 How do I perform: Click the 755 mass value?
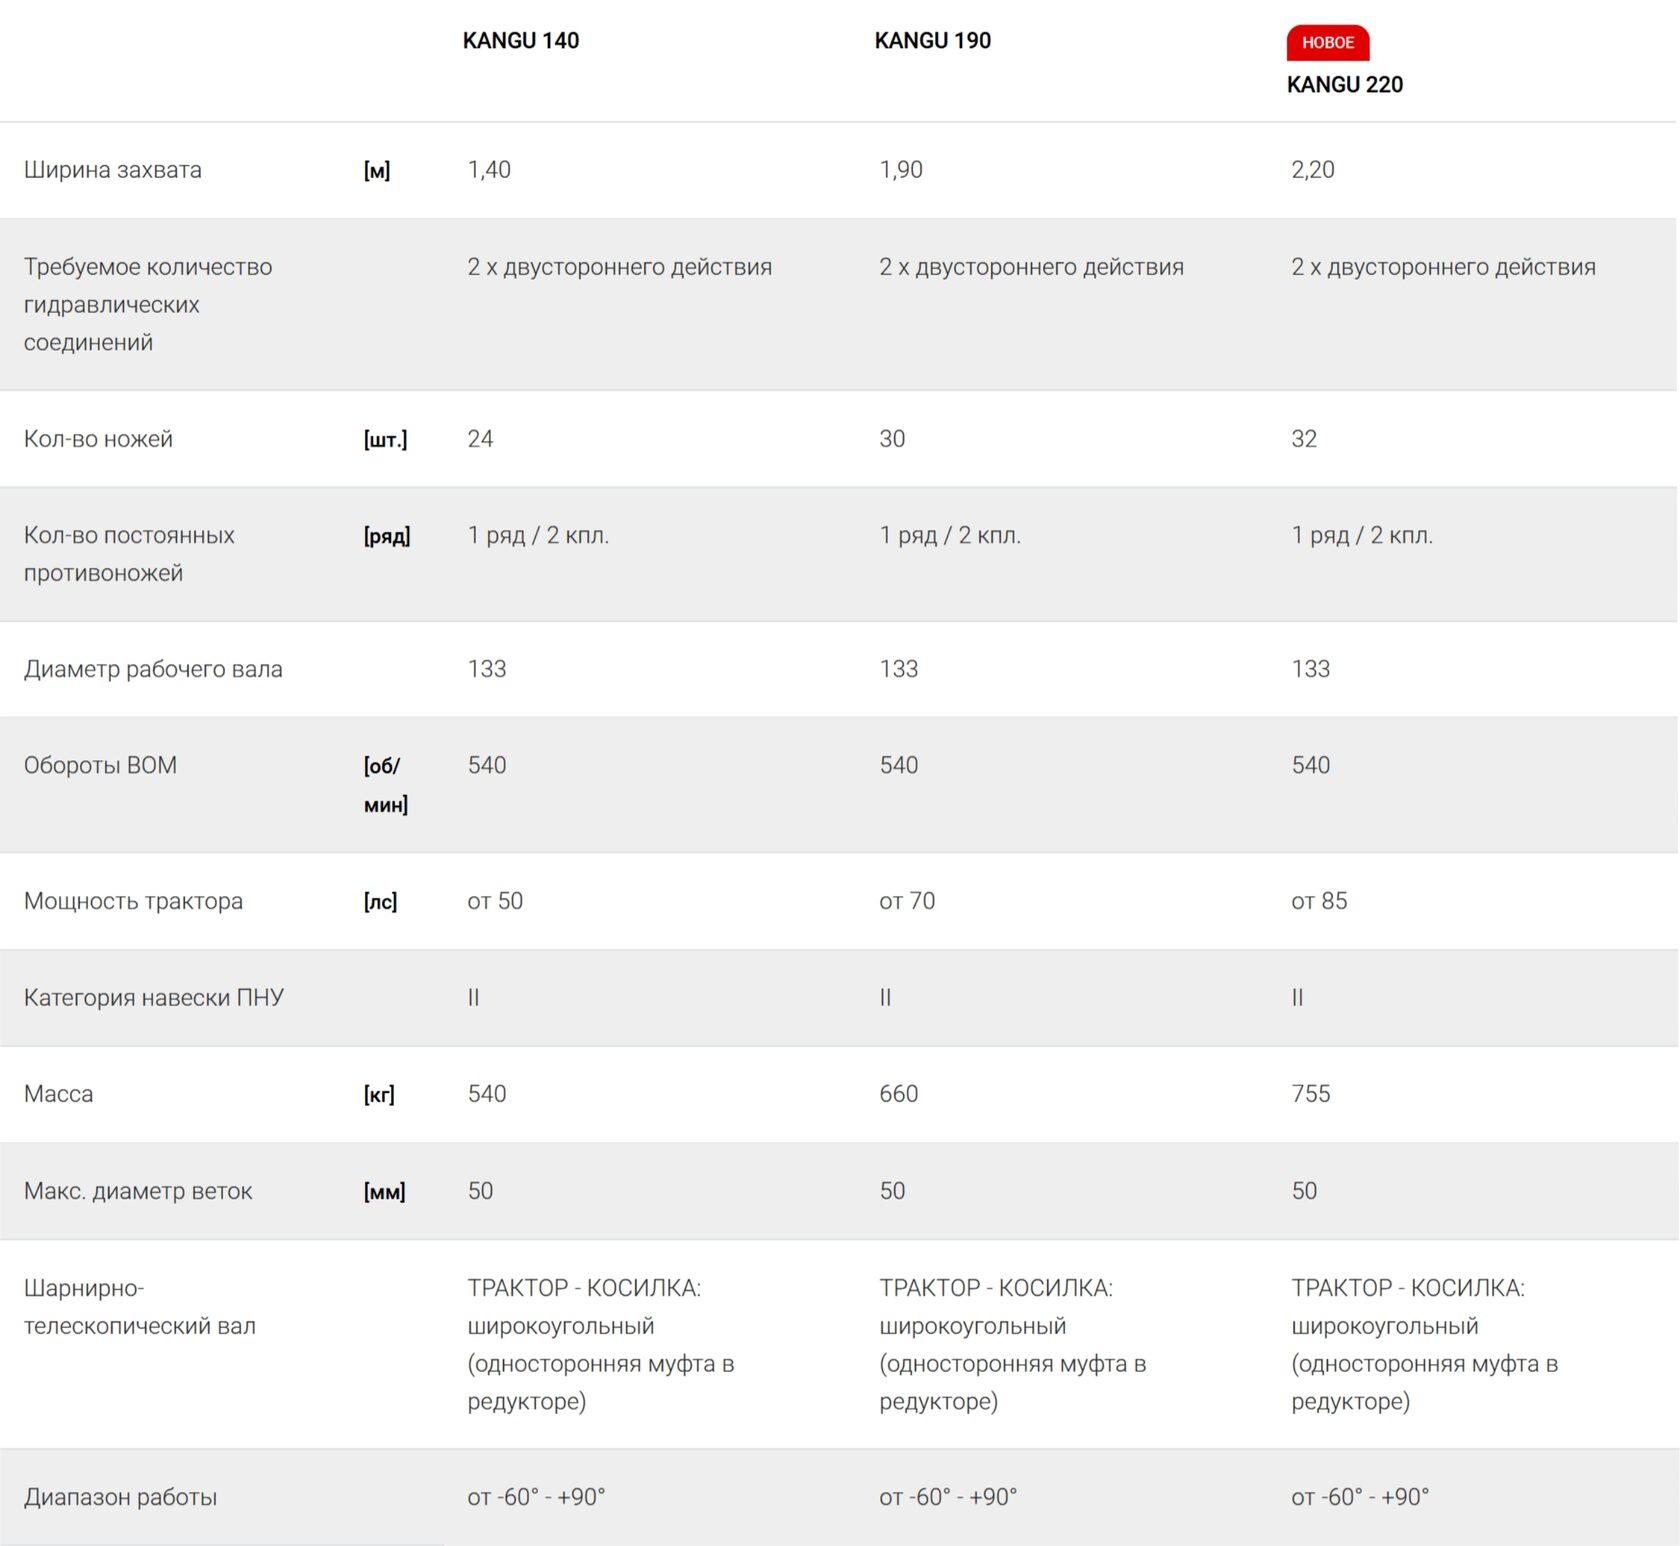pos(1310,1094)
